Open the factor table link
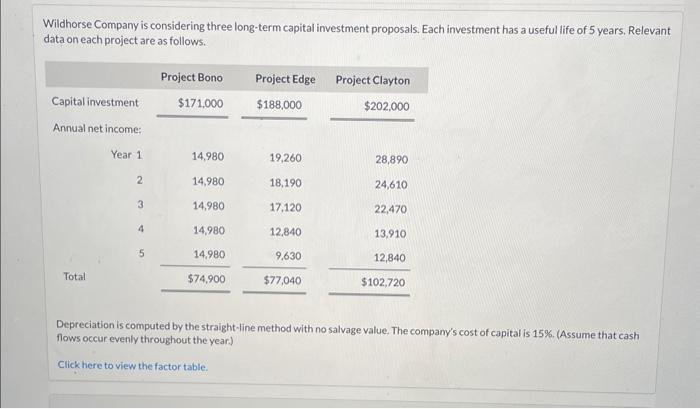700x409 pixels. click(x=133, y=366)
